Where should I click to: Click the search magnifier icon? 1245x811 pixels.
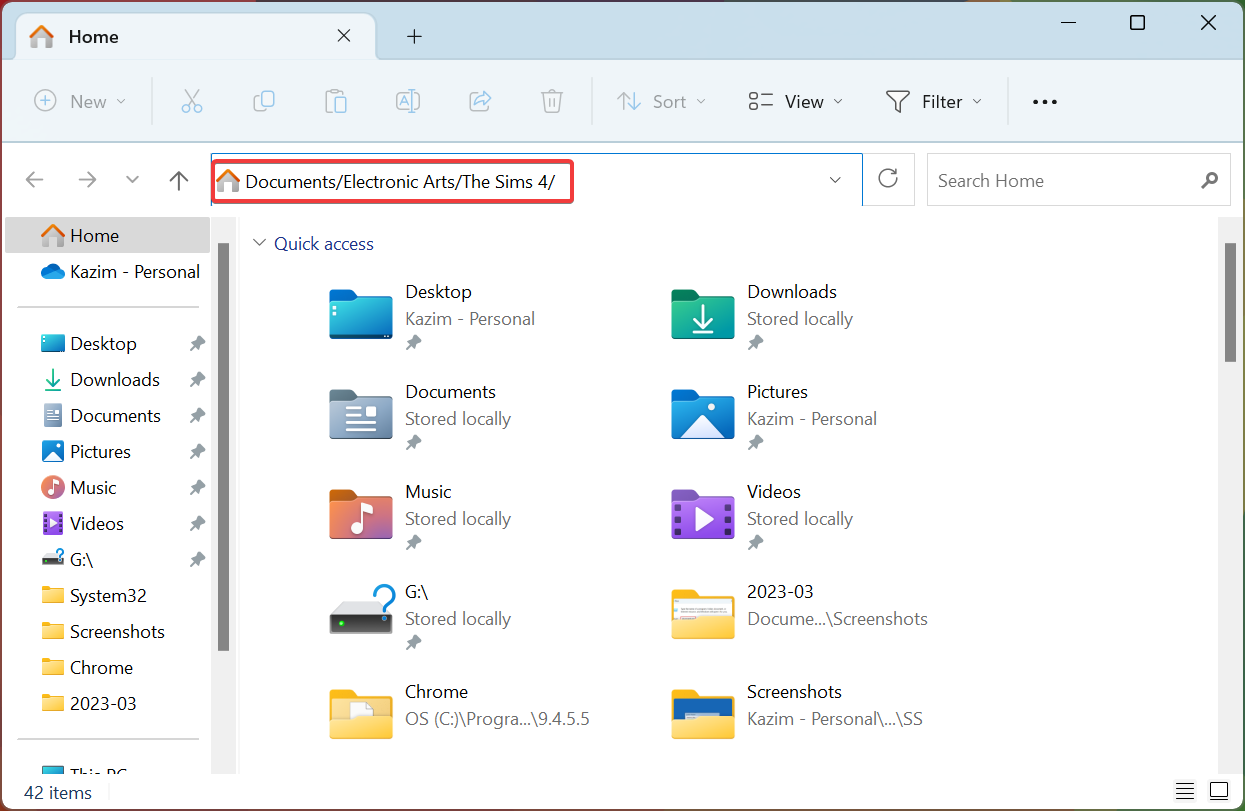click(x=1210, y=181)
